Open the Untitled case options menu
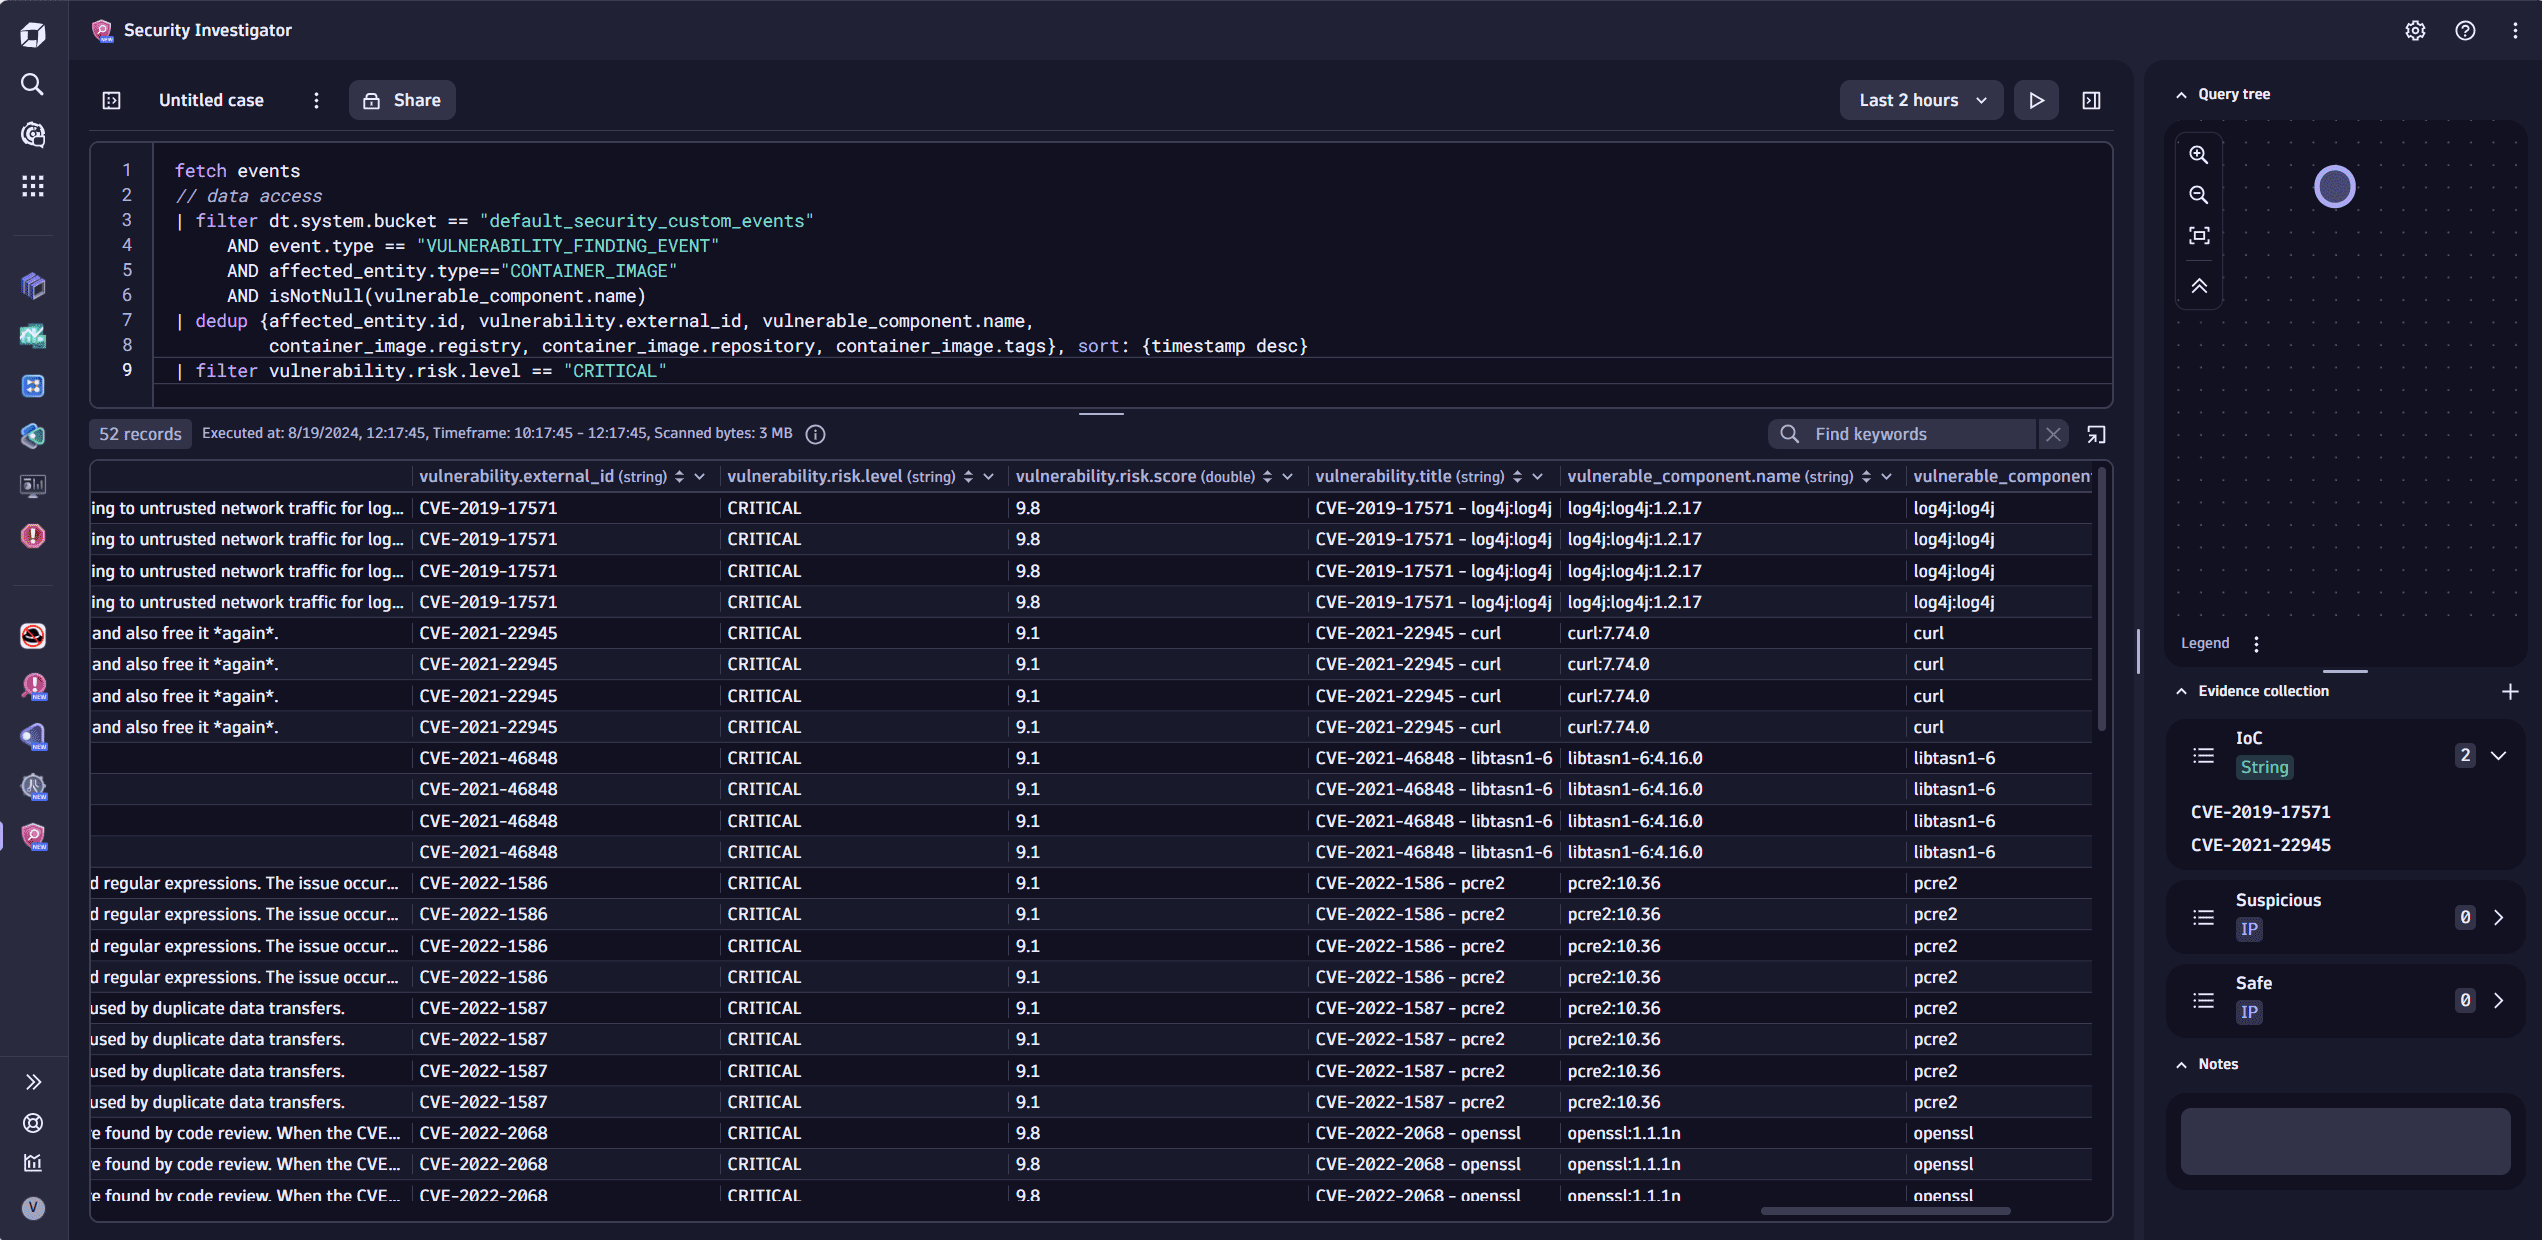Image resolution: width=2542 pixels, height=1240 pixels. point(316,100)
